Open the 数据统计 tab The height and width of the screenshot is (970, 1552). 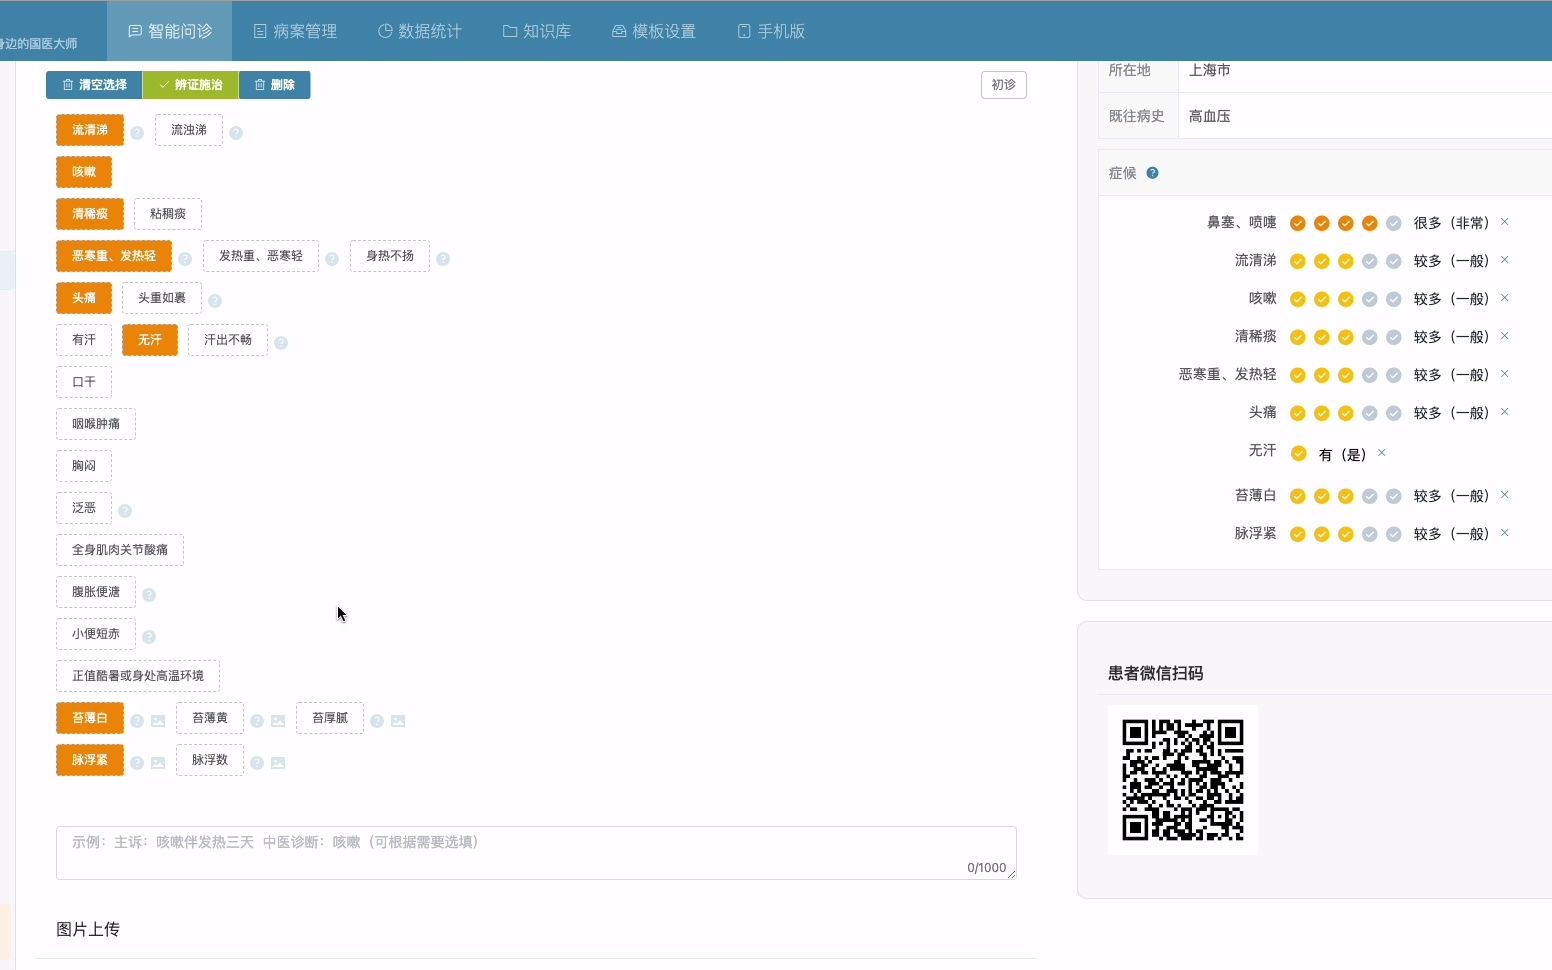coord(420,31)
